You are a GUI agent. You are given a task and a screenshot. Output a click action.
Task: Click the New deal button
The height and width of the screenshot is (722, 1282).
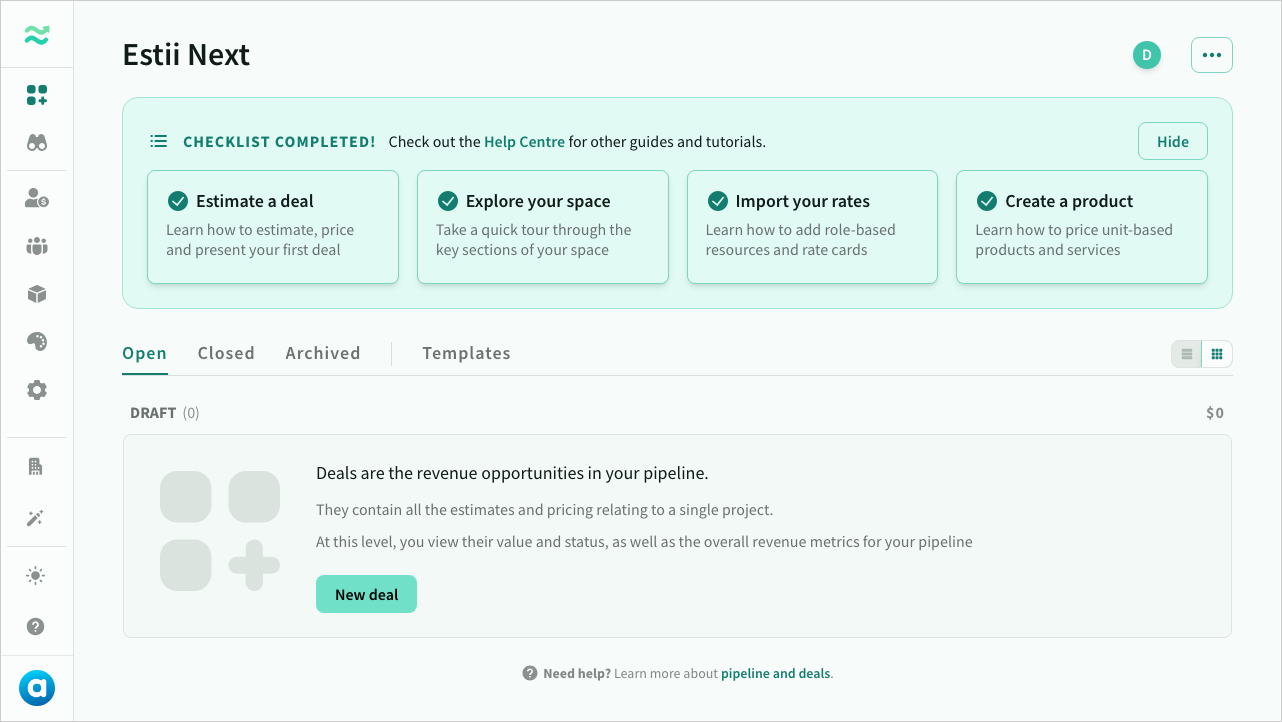[366, 594]
